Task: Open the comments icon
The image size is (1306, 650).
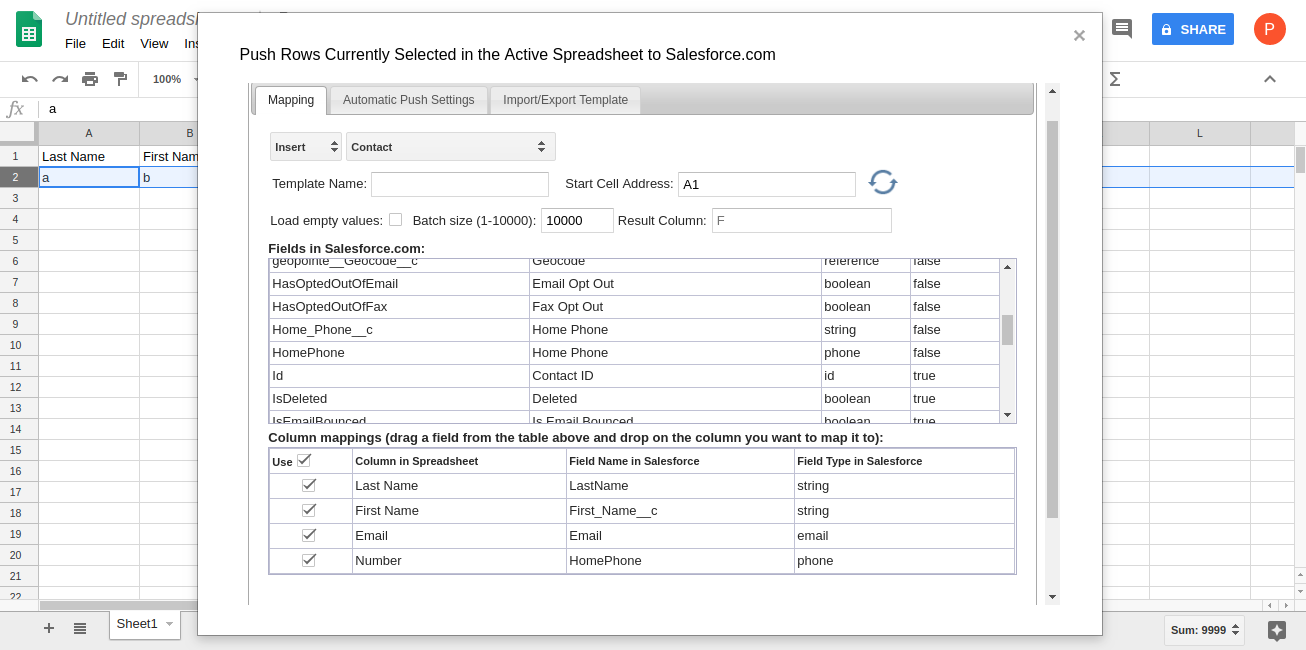Action: tap(1122, 29)
